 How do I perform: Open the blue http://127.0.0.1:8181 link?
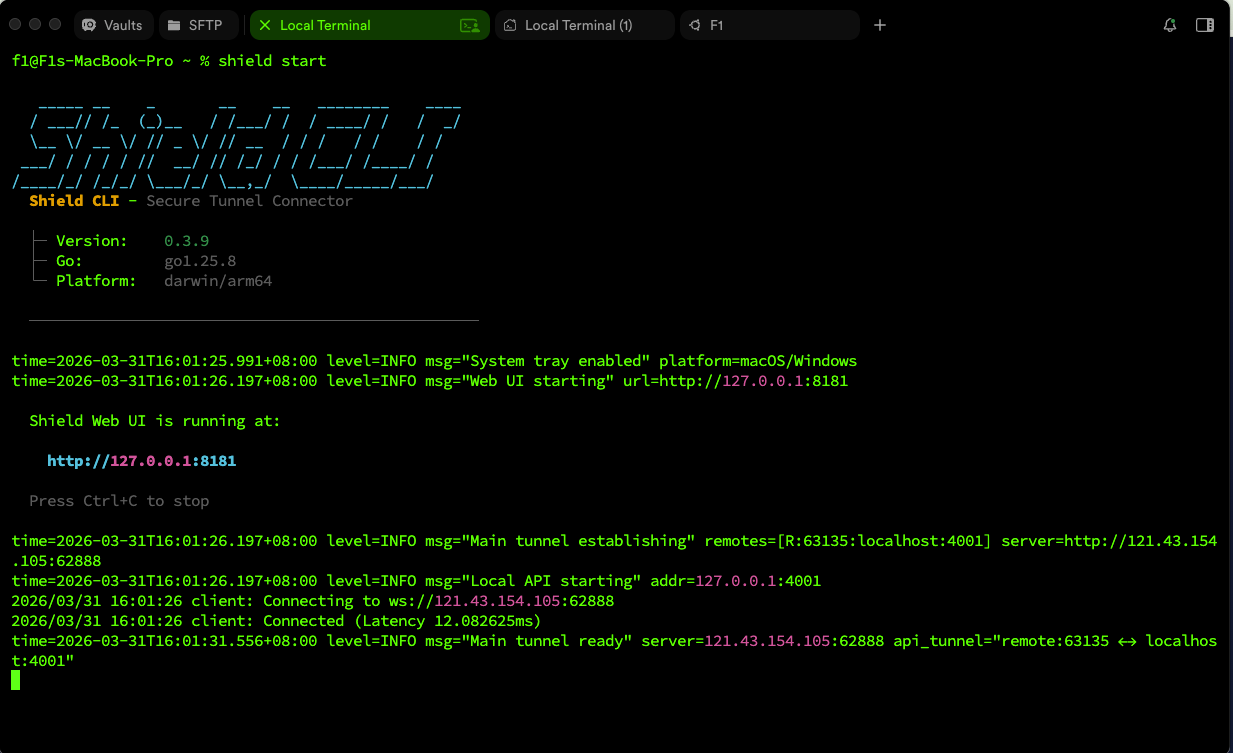141,461
